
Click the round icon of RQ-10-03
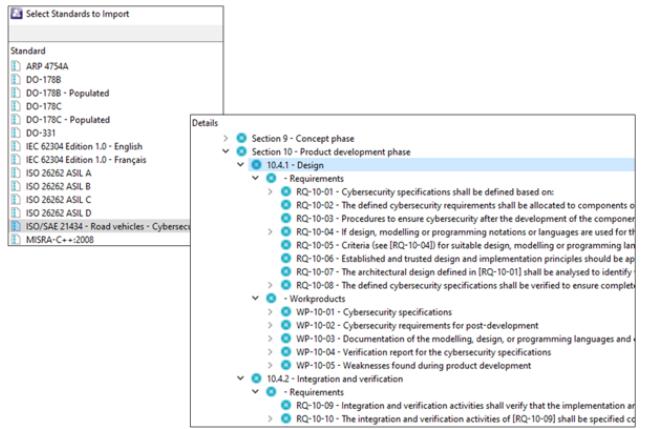(x=286, y=218)
